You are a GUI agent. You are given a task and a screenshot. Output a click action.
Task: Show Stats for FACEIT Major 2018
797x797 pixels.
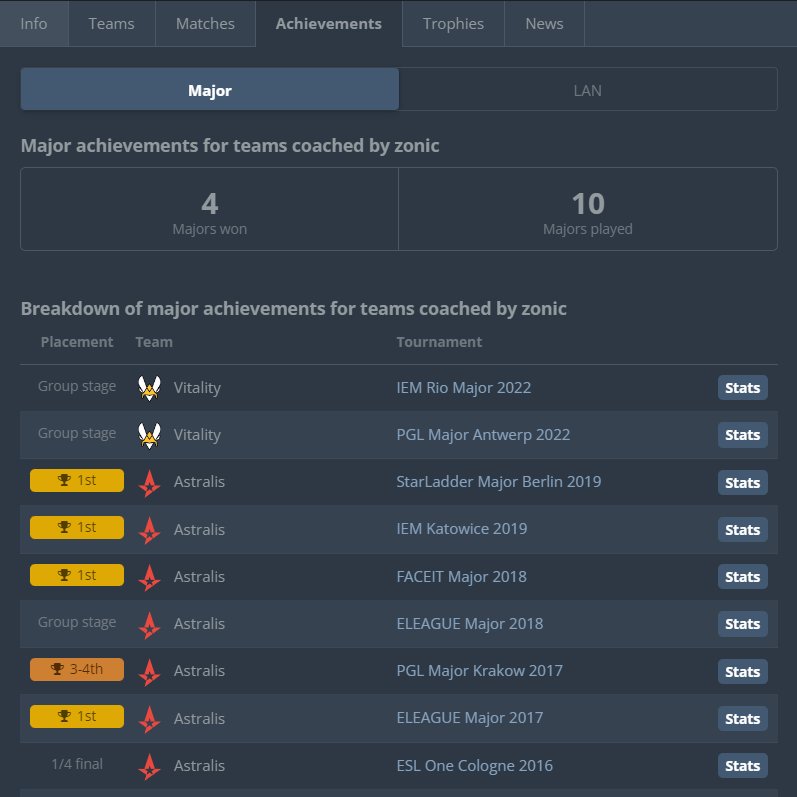click(x=743, y=577)
